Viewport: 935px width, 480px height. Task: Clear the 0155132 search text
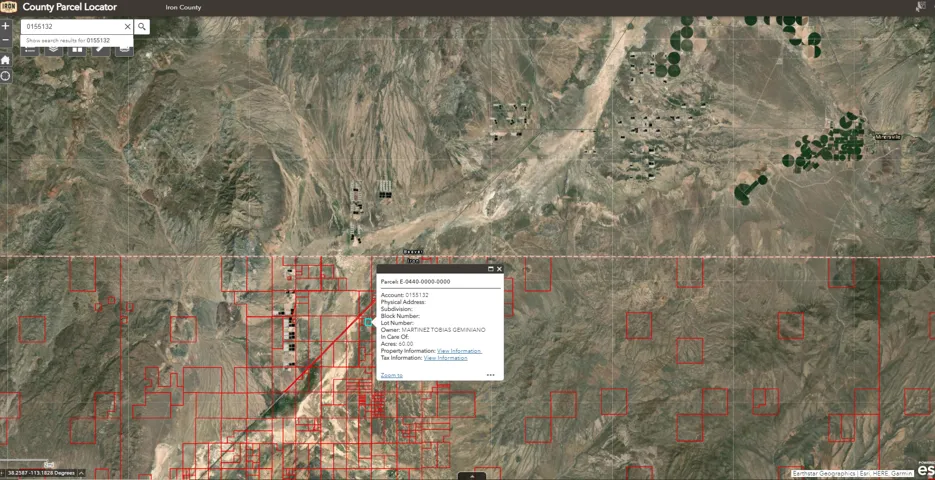(x=127, y=27)
